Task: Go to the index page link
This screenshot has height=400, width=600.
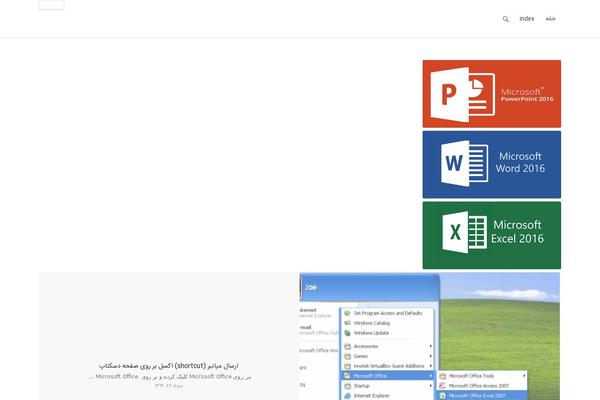Action: [x=527, y=18]
